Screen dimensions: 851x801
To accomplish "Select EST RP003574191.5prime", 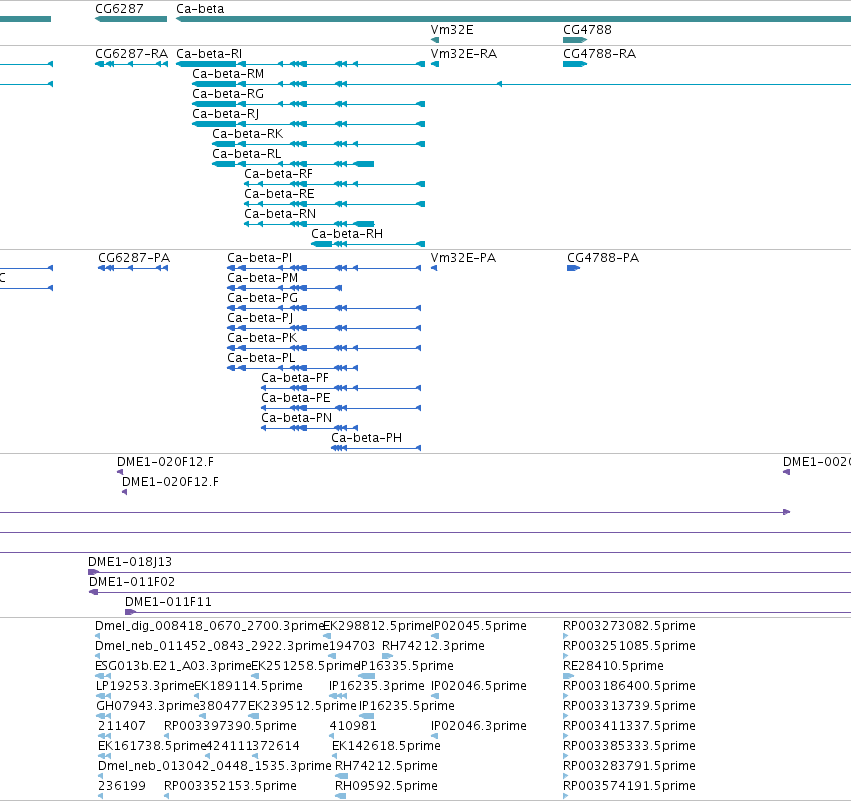I will (x=629, y=786).
